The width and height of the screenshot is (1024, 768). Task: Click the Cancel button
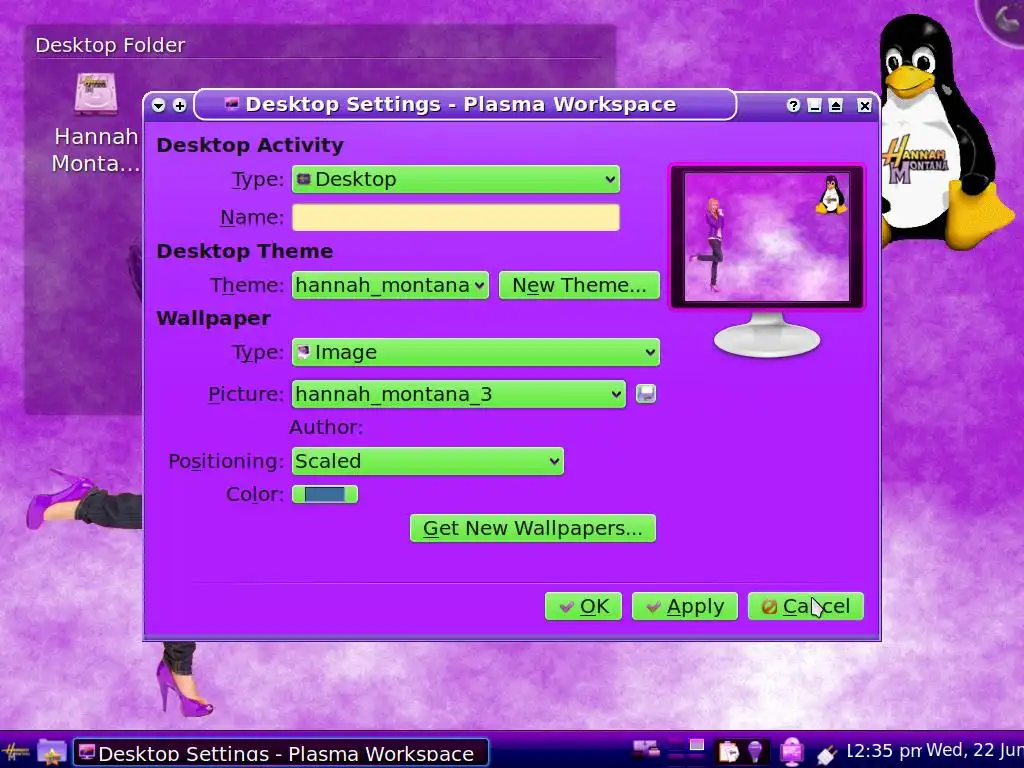click(x=806, y=607)
